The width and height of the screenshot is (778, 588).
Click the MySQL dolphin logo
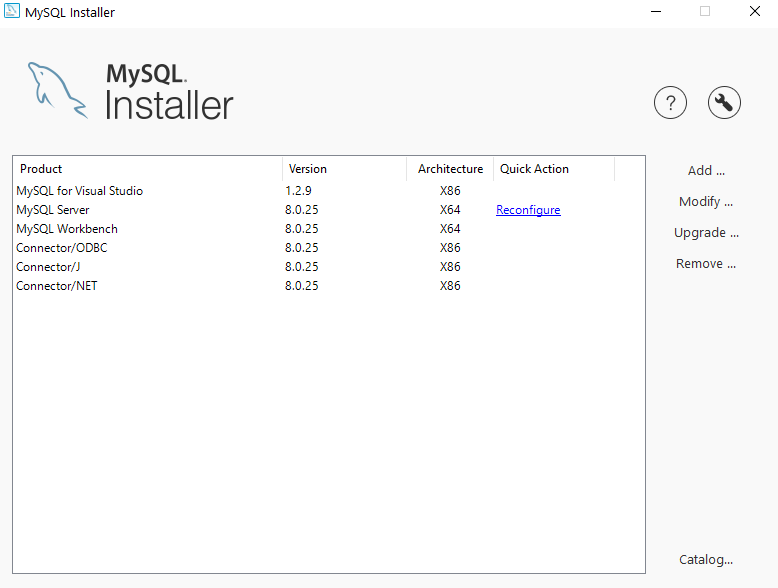(x=56, y=90)
